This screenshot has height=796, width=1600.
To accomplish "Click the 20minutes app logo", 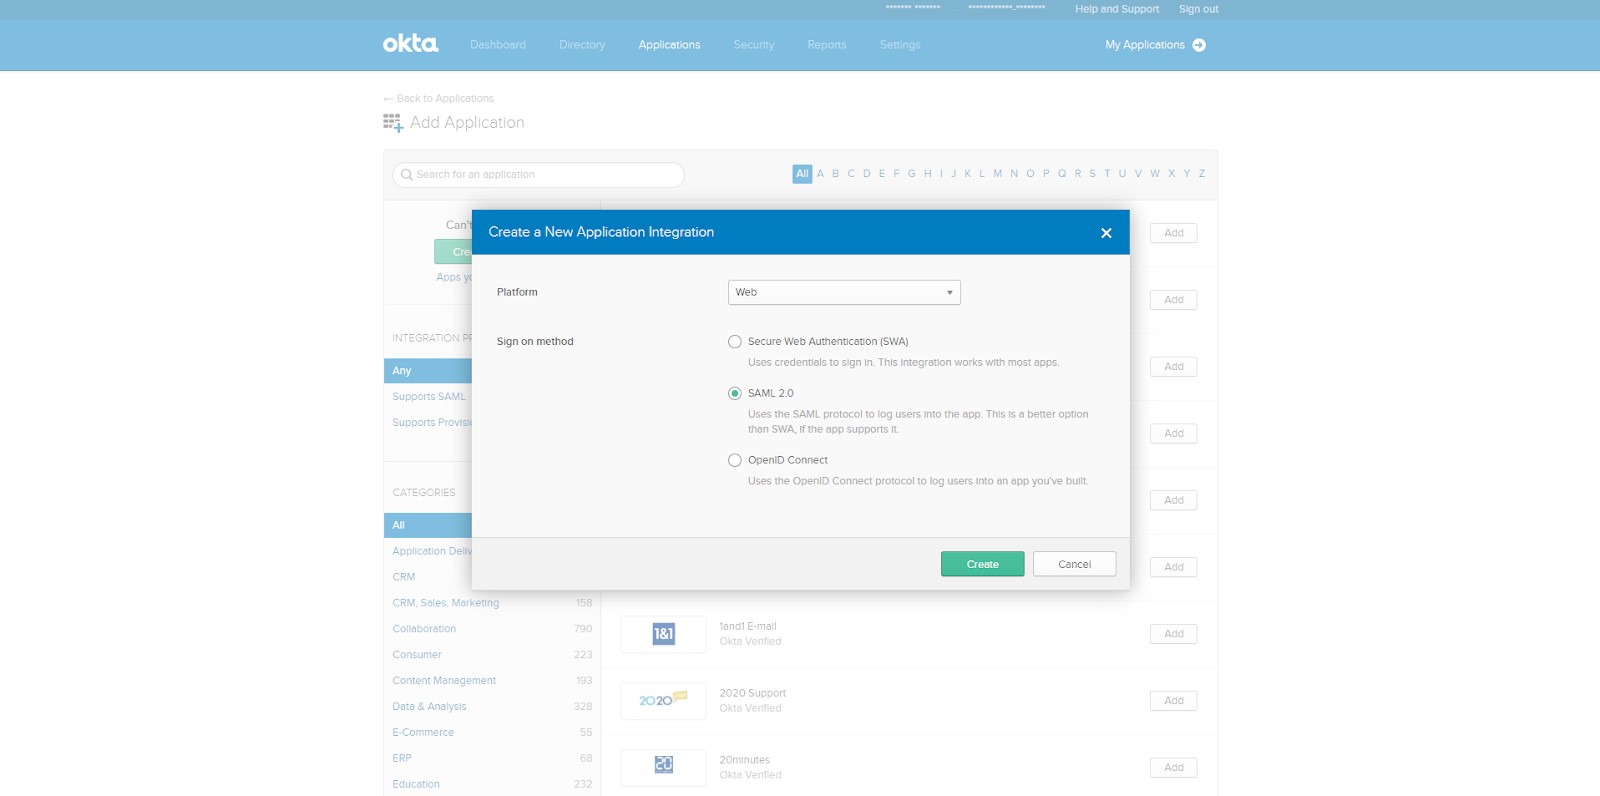I will 663,766.
